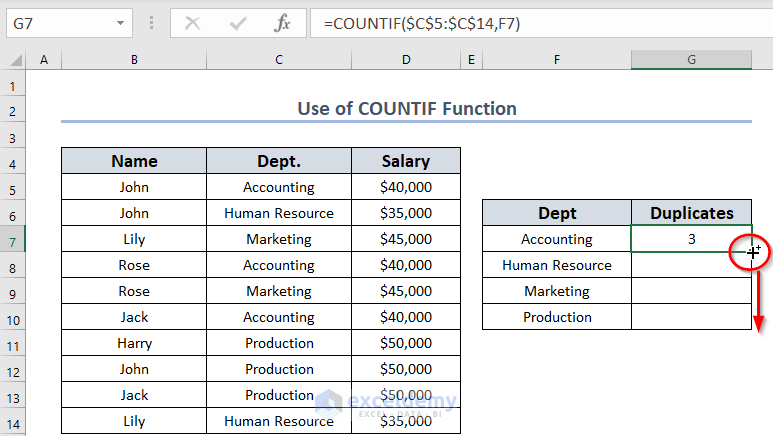Select row 7 header
The width and height of the screenshot is (773, 436).
click(14, 239)
